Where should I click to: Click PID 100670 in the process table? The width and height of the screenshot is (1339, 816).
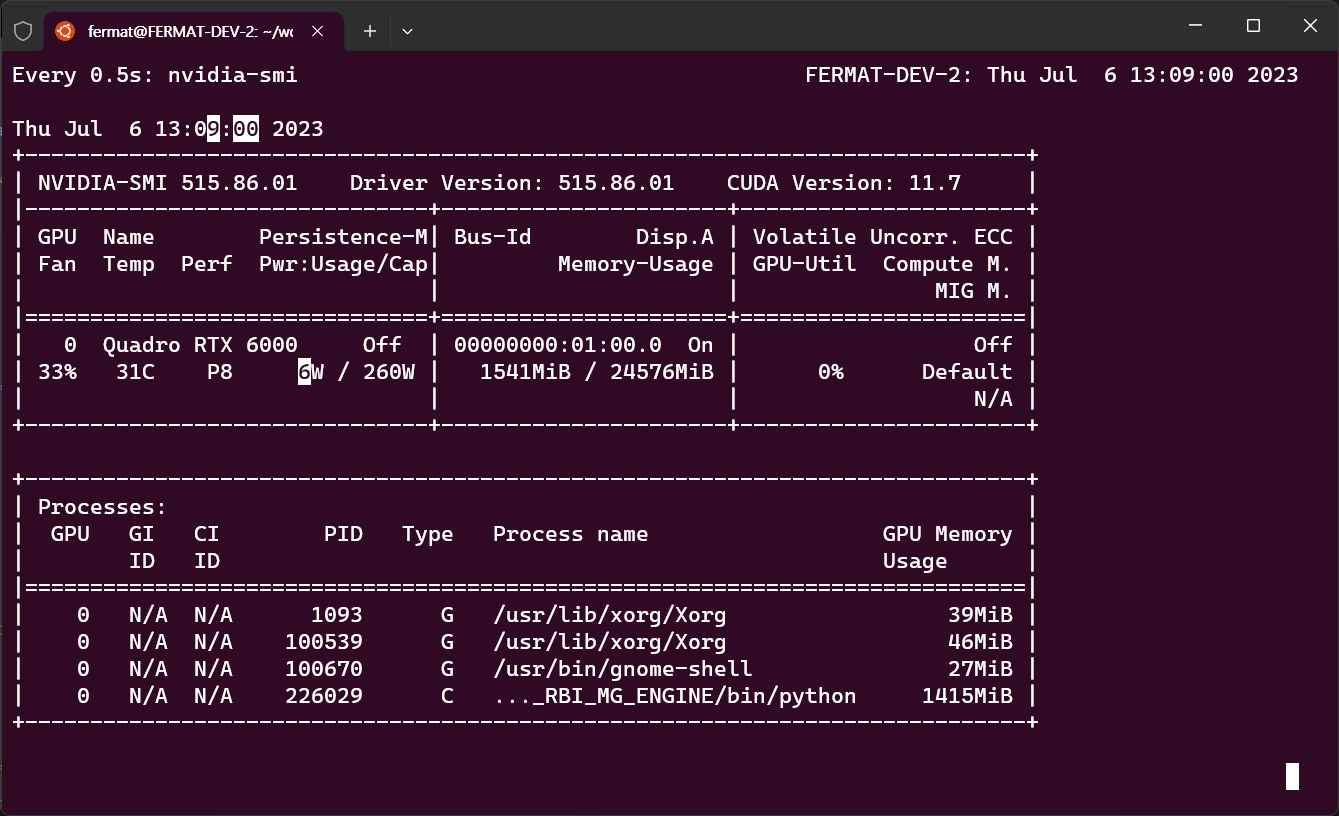(x=324, y=669)
